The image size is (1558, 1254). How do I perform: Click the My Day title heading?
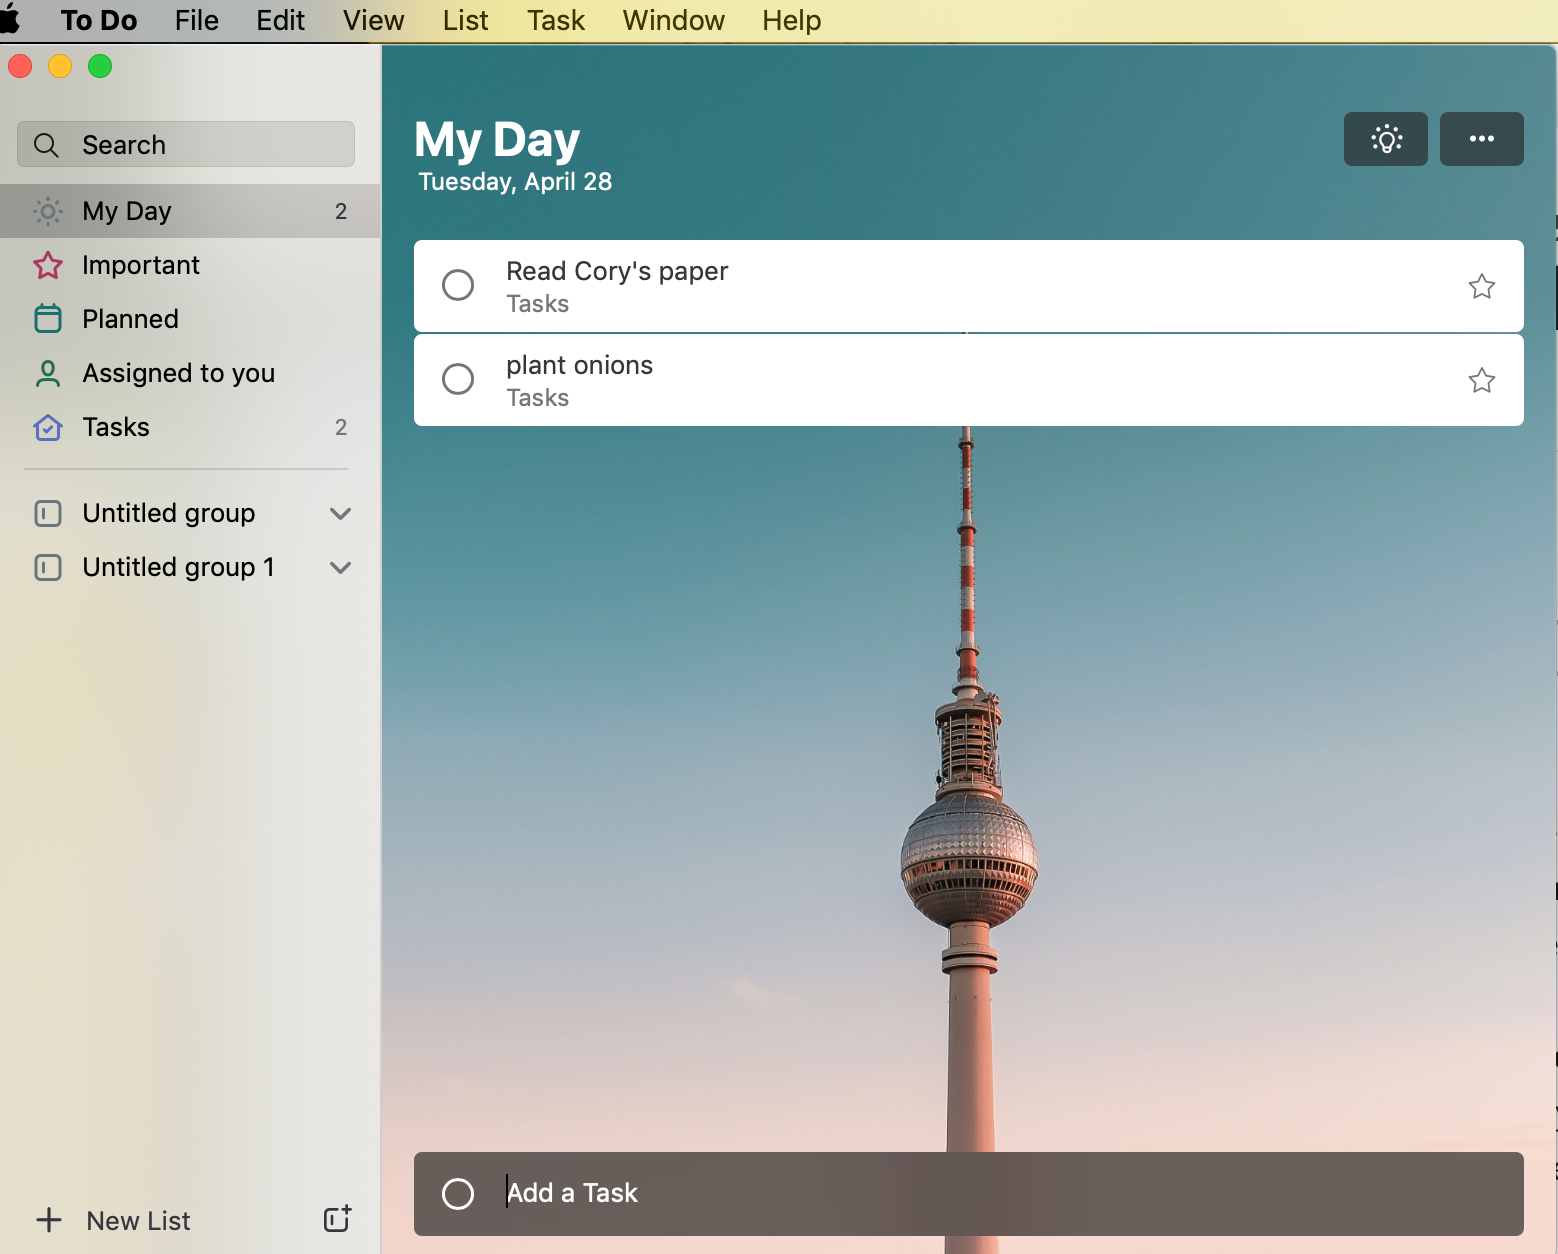pos(497,140)
